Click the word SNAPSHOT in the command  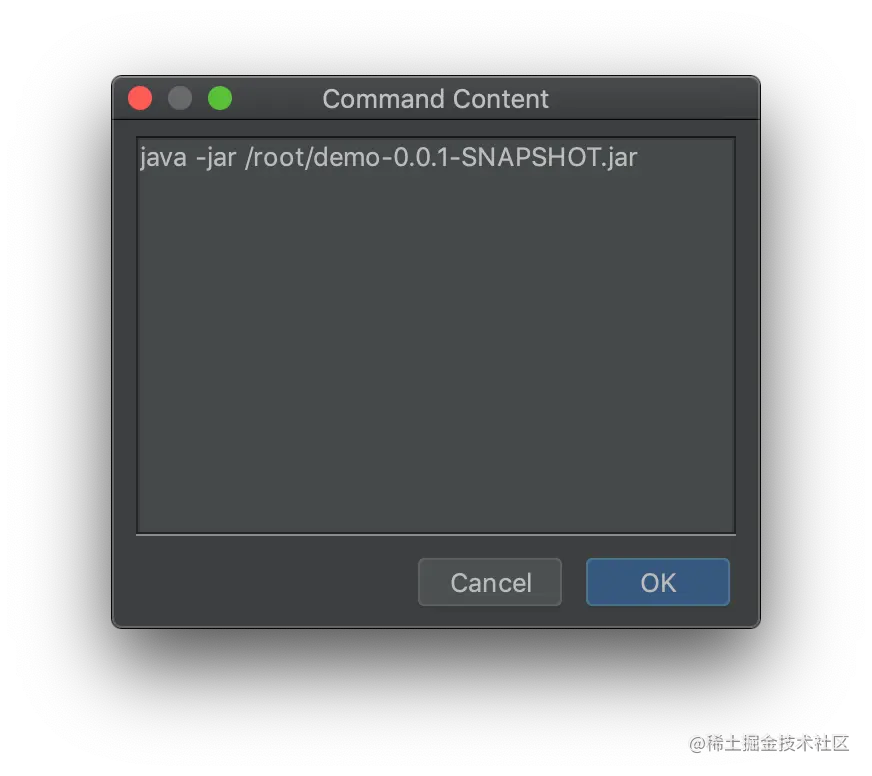[531, 157]
